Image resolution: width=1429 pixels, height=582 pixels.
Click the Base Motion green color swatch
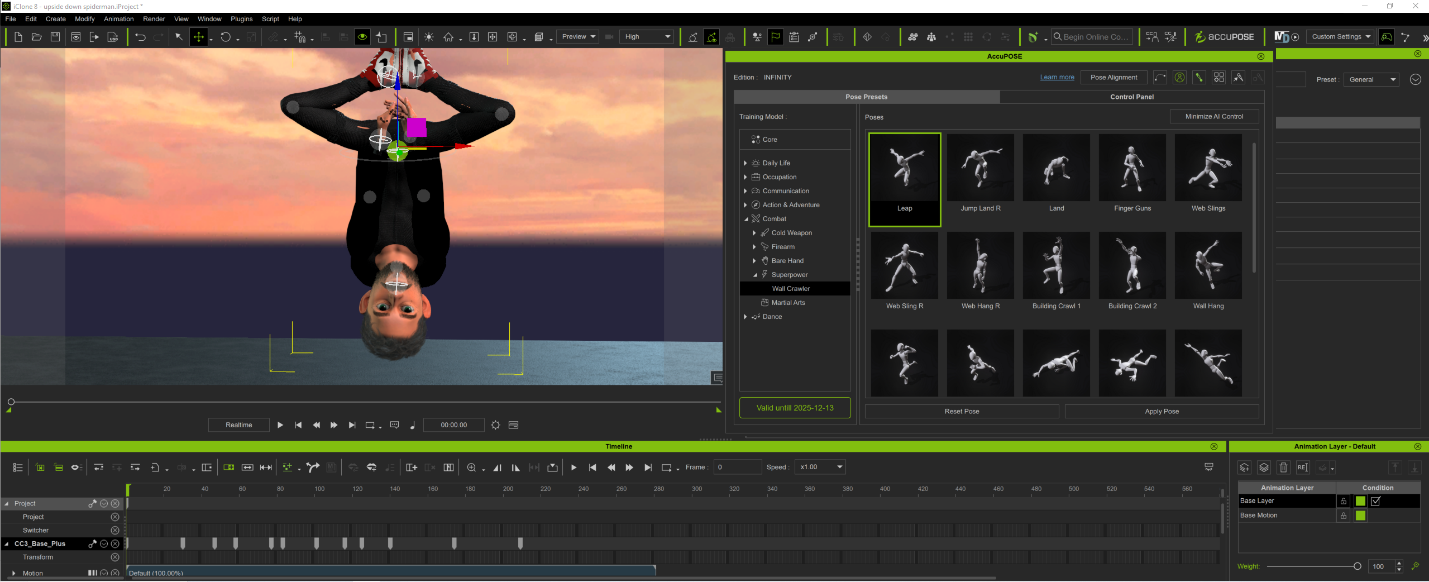point(1360,515)
